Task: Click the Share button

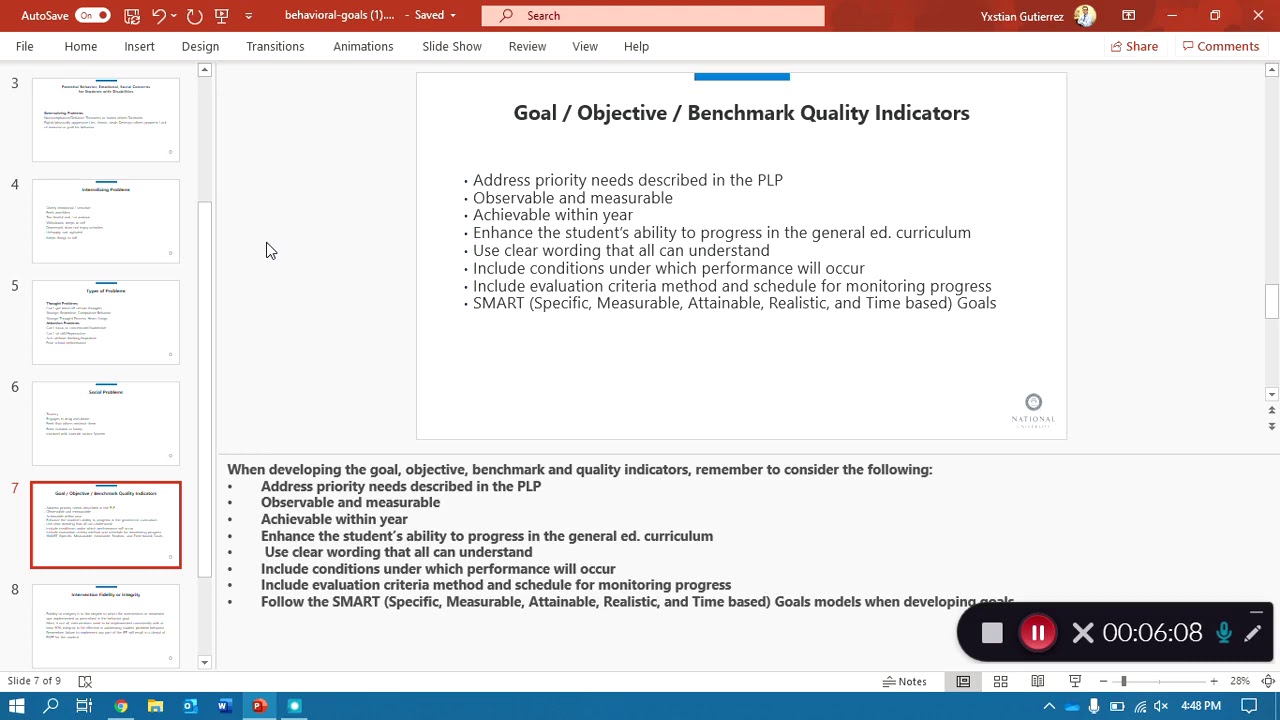Action: coord(1135,46)
